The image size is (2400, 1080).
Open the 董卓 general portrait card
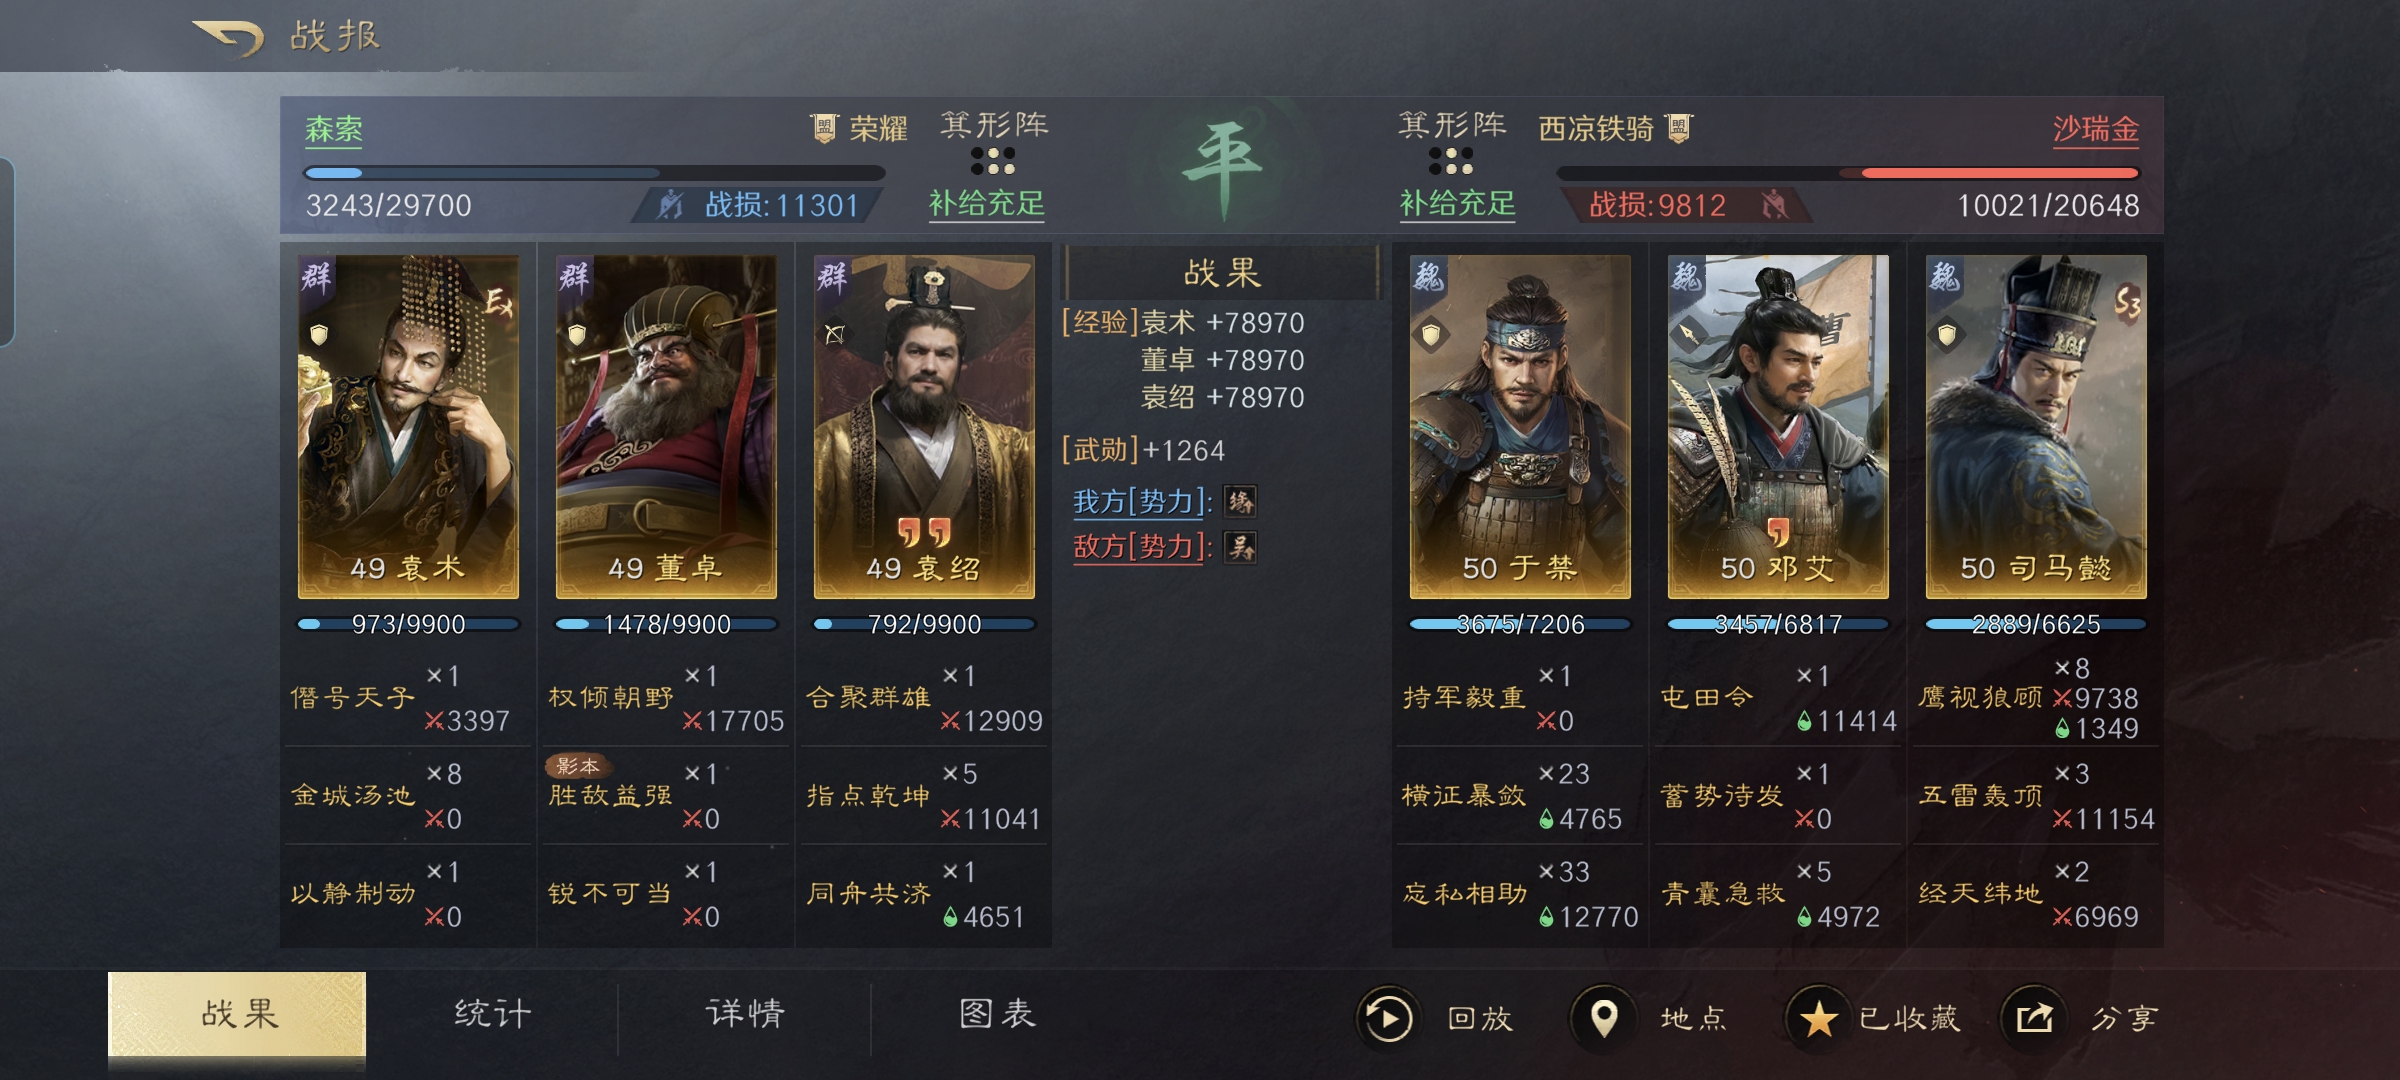(666, 427)
